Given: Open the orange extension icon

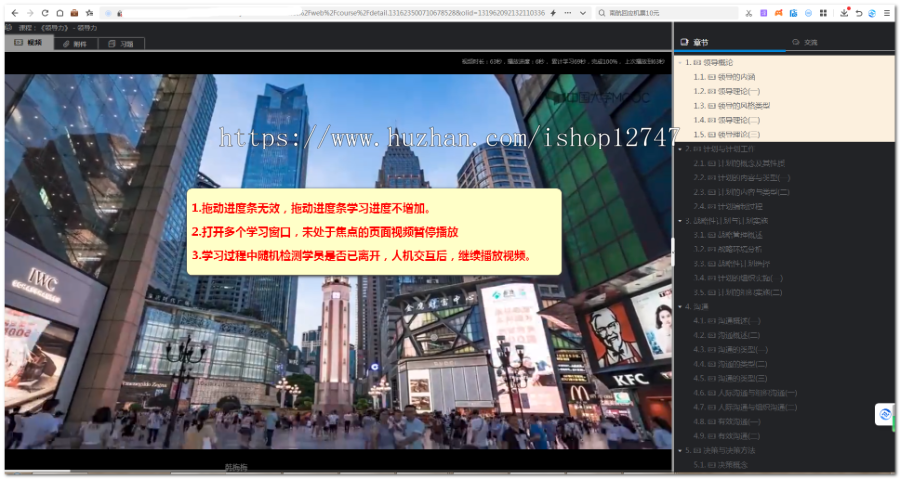Looking at the screenshot, I should click(x=778, y=13).
